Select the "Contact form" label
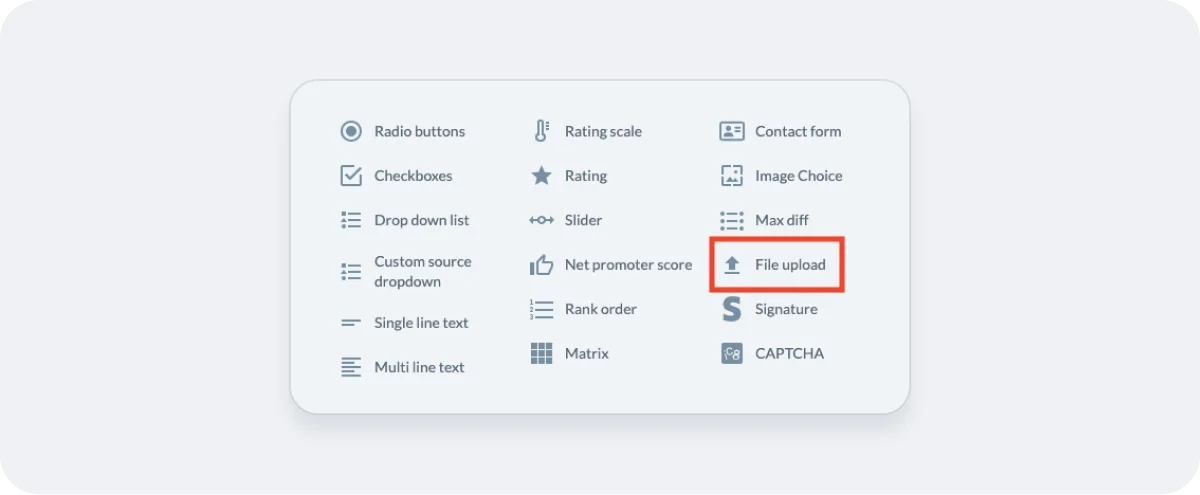The height and width of the screenshot is (495, 1200). pos(798,131)
